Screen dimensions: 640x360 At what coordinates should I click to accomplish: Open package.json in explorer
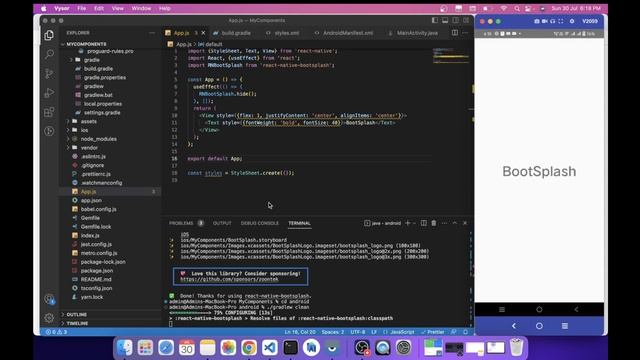97,271
